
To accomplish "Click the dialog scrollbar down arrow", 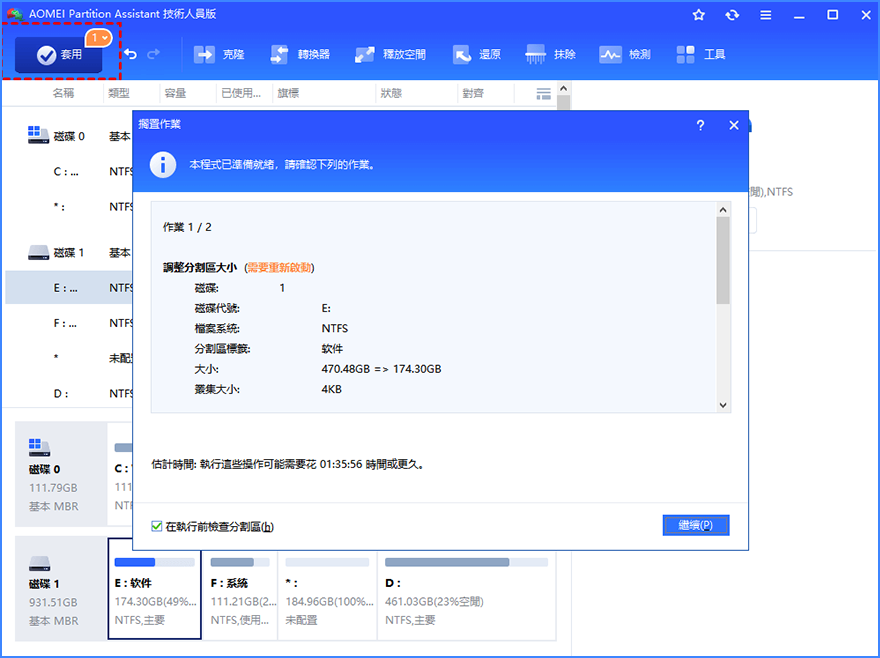I will tap(723, 405).
